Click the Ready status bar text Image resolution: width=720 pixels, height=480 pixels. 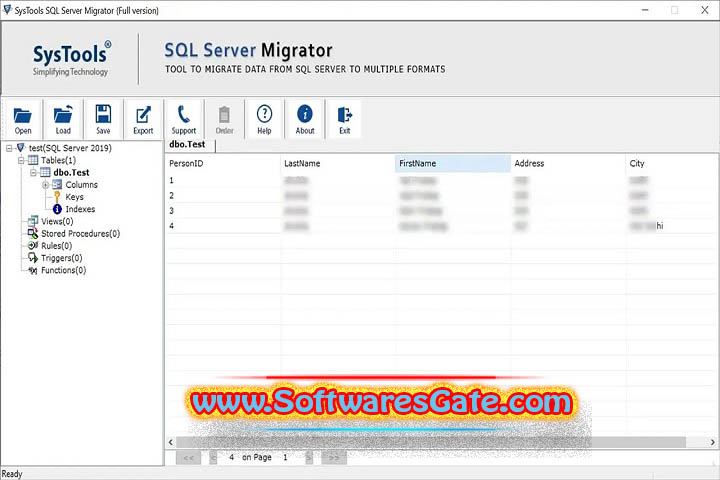tap(11, 474)
